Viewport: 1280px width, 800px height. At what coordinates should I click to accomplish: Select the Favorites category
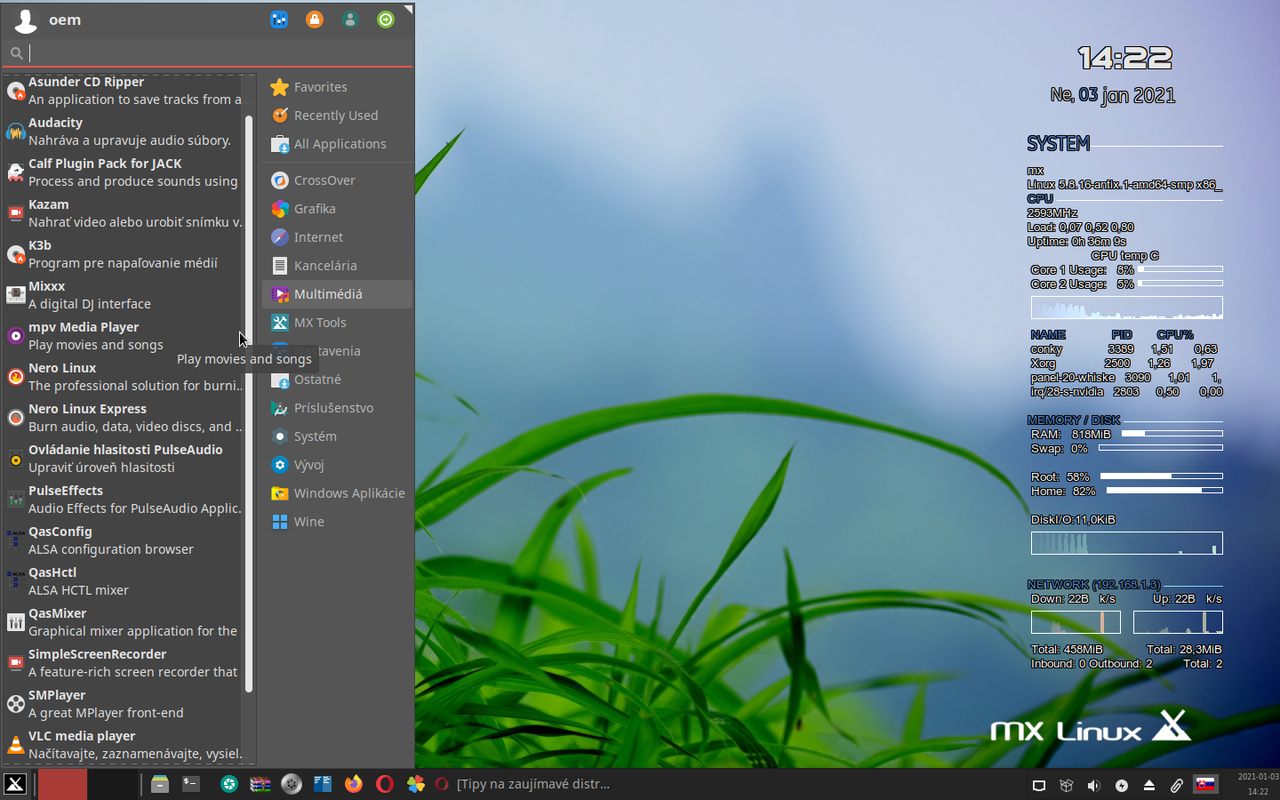coord(337,88)
